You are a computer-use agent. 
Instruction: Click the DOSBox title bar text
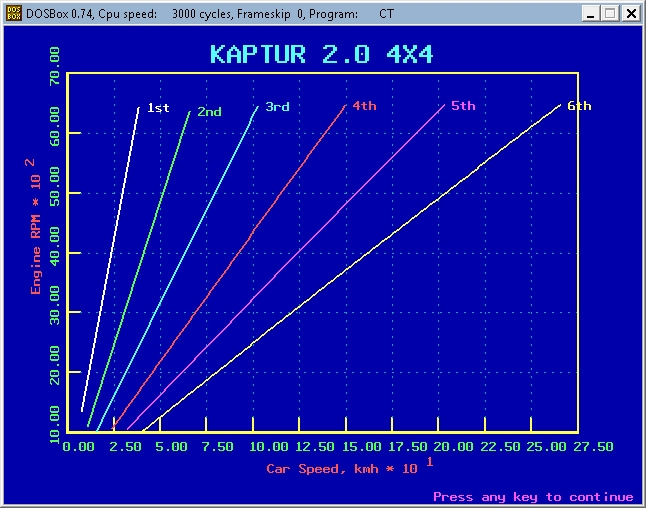coord(210,14)
